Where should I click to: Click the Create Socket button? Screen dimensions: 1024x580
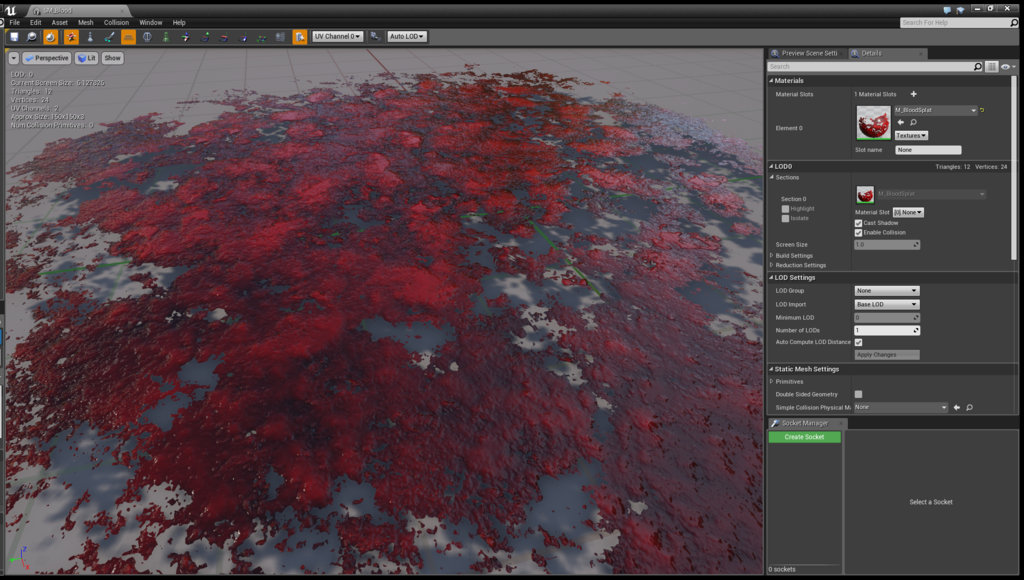(805, 437)
